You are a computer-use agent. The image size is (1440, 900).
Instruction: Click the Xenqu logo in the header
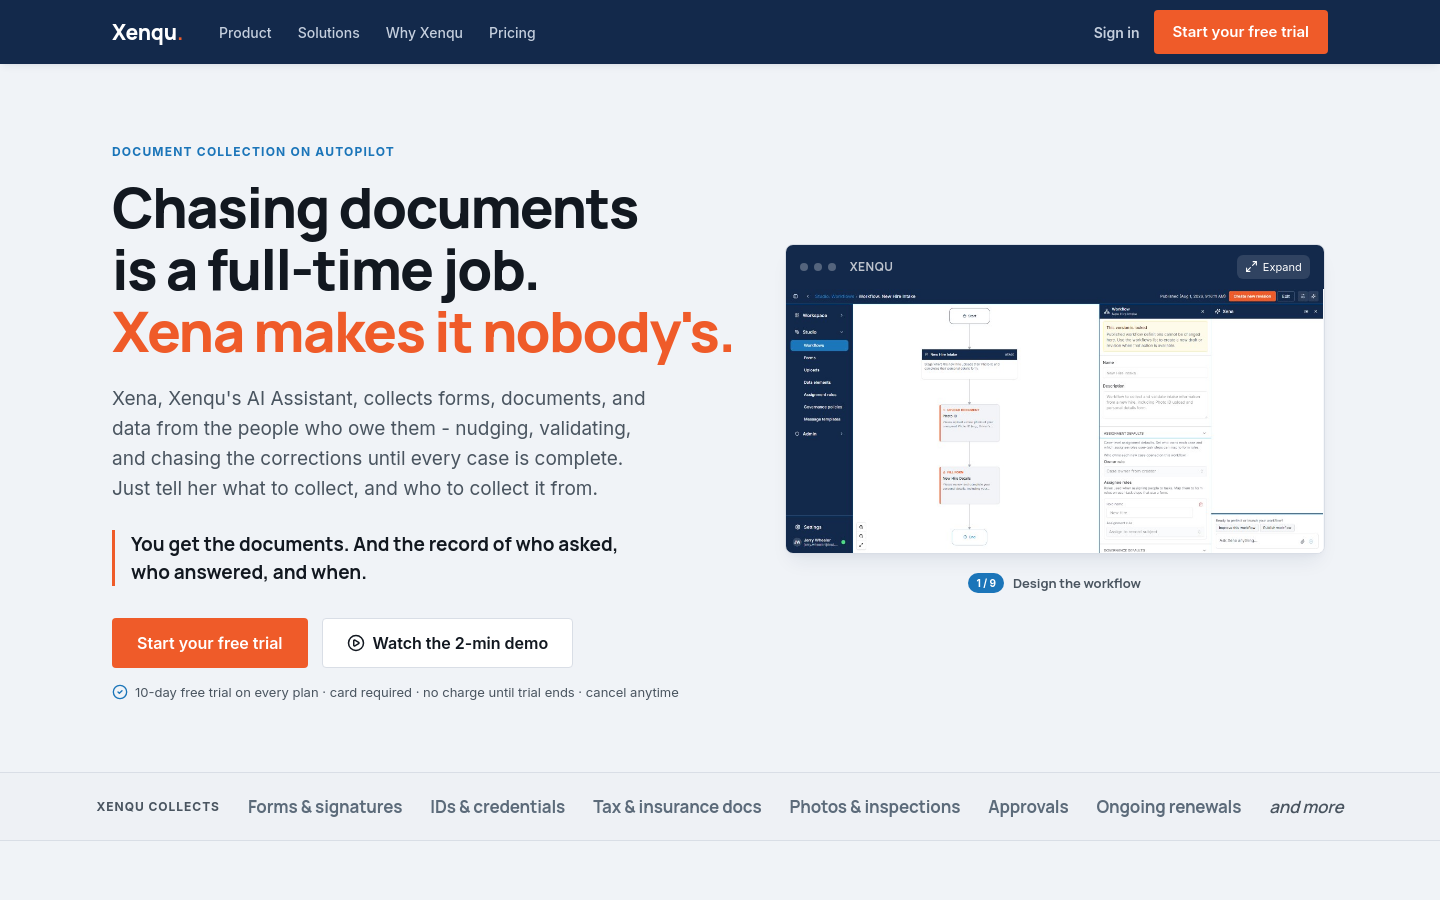tap(147, 33)
